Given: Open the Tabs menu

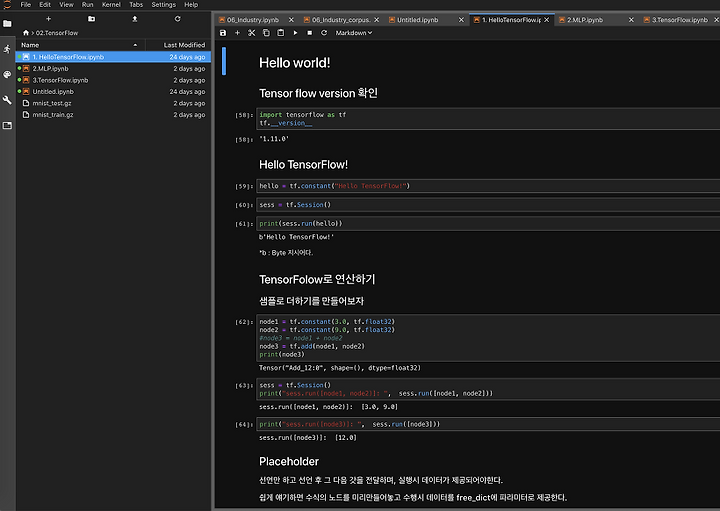Looking at the screenshot, I should (x=136, y=5).
